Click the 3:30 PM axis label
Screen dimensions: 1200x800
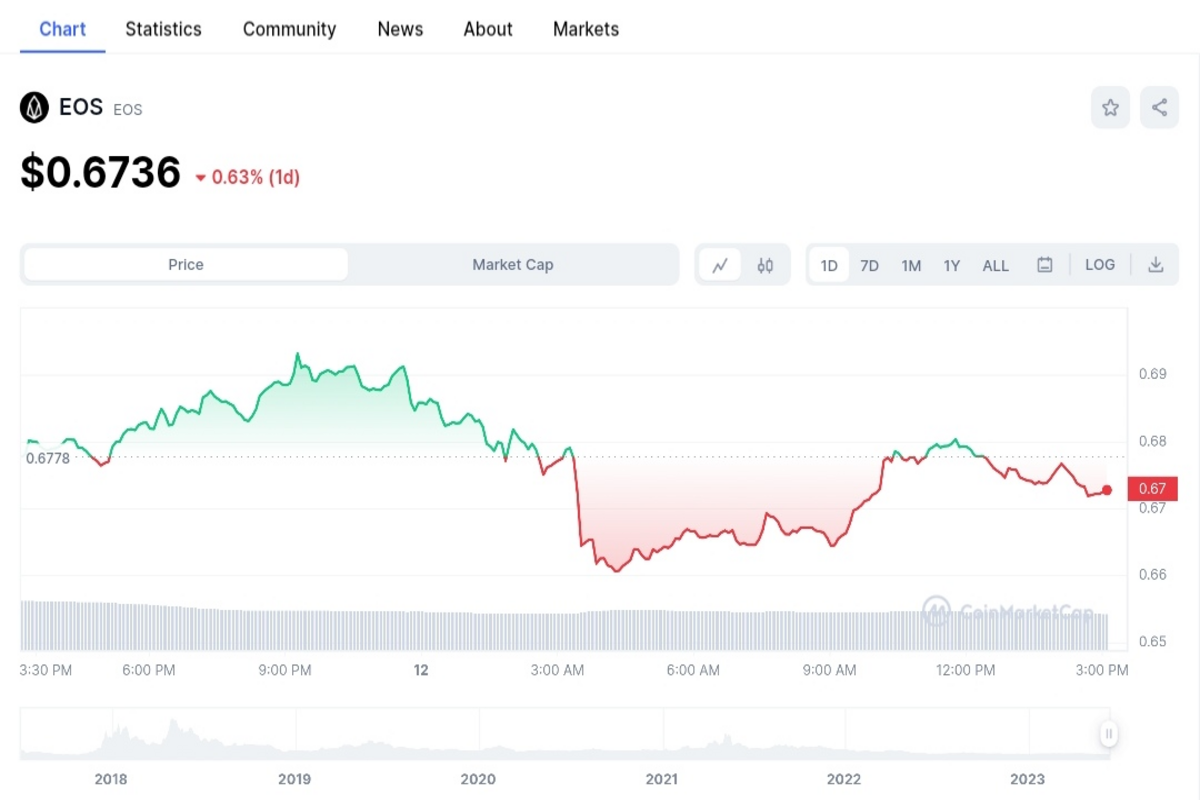point(46,670)
